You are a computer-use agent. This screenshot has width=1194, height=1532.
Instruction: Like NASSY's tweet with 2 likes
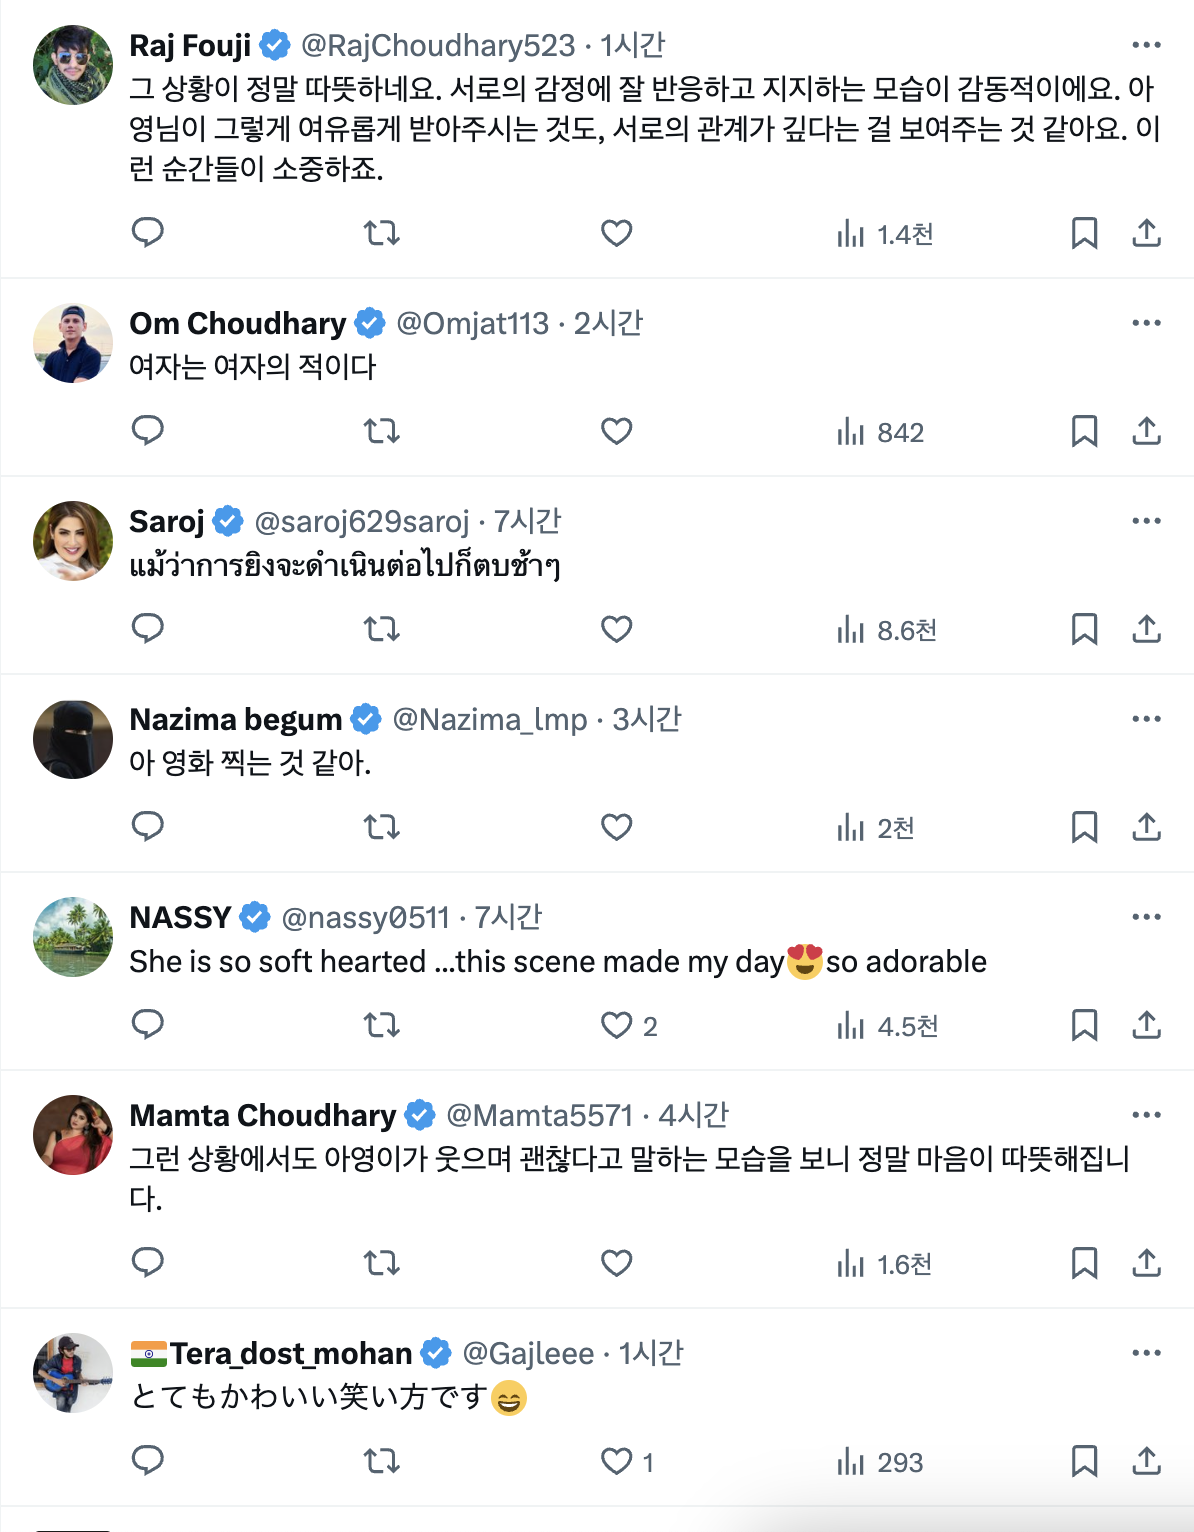(629, 1026)
